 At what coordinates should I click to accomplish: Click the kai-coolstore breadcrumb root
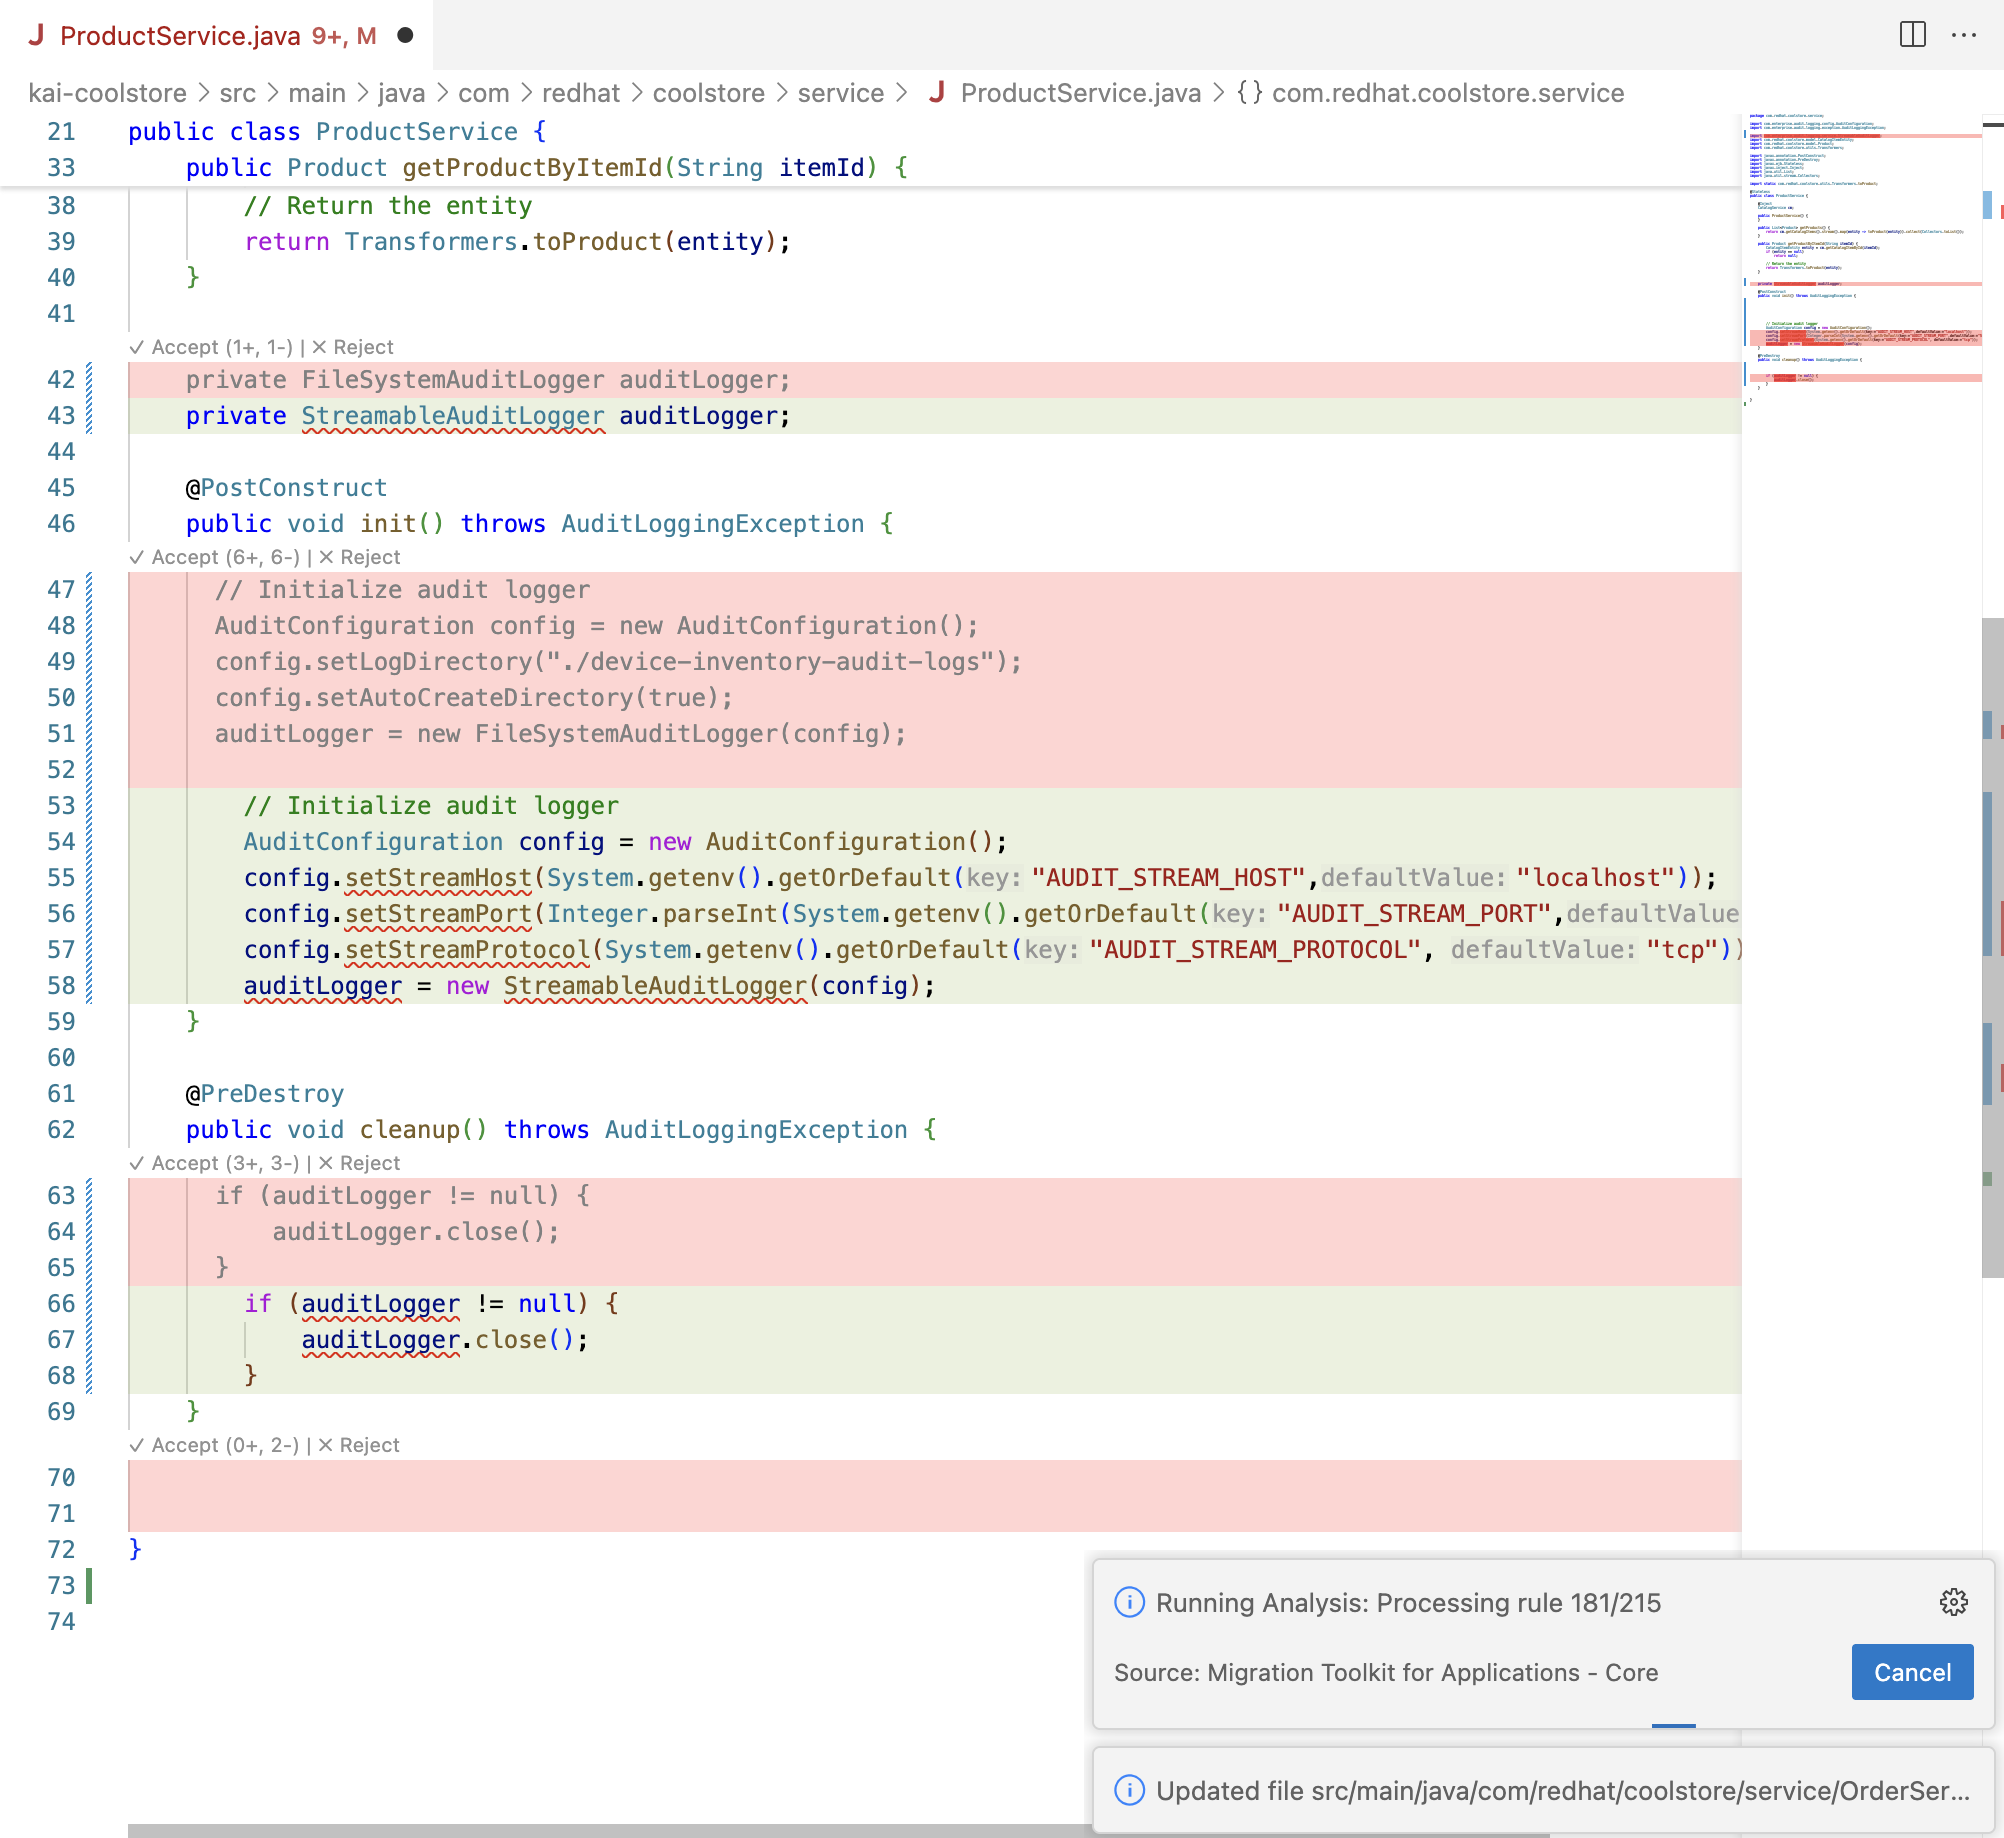[107, 93]
